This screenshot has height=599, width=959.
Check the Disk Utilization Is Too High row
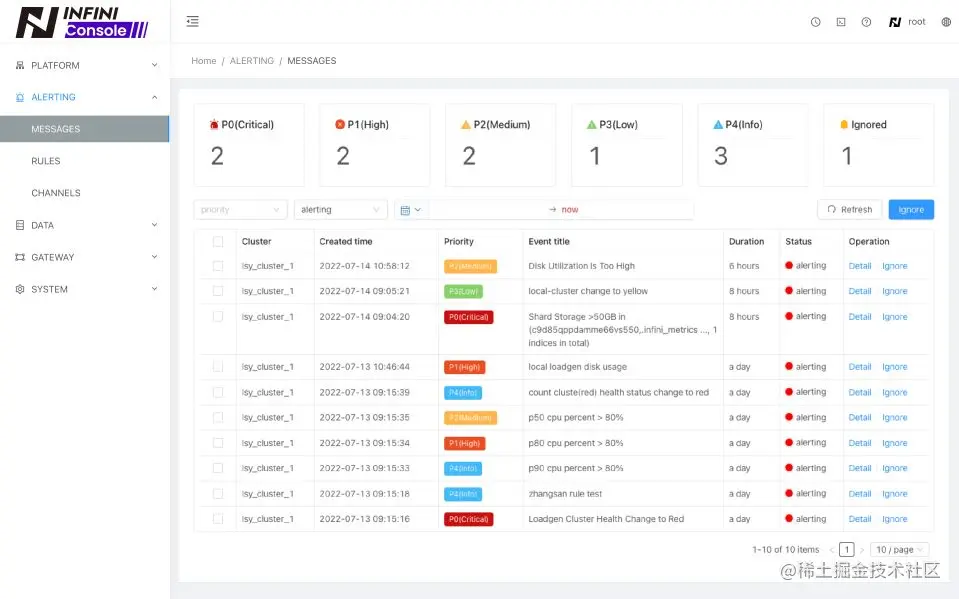tap(218, 266)
